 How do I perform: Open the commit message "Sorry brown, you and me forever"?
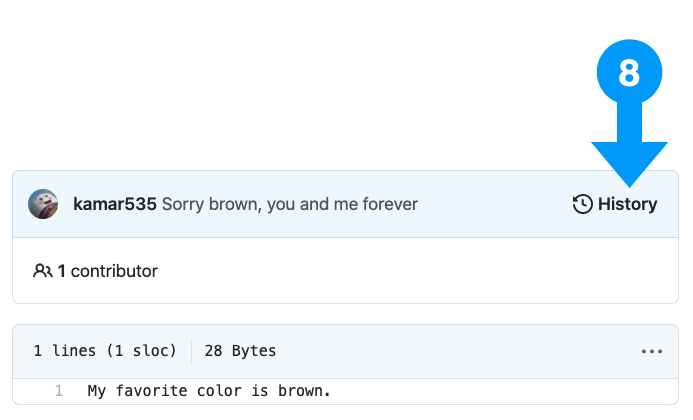tap(289, 204)
